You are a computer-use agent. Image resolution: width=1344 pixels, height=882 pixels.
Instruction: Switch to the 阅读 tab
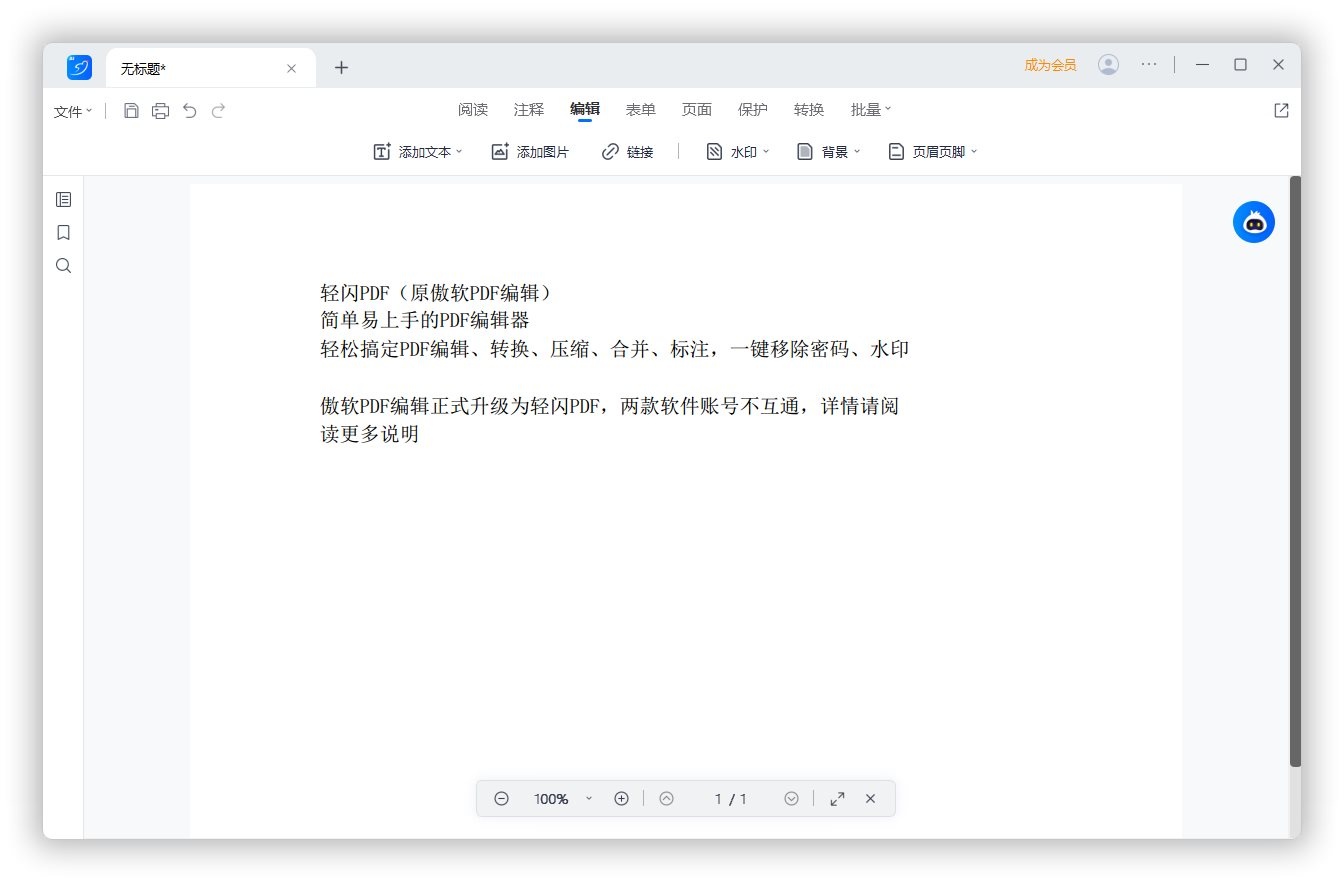point(473,110)
